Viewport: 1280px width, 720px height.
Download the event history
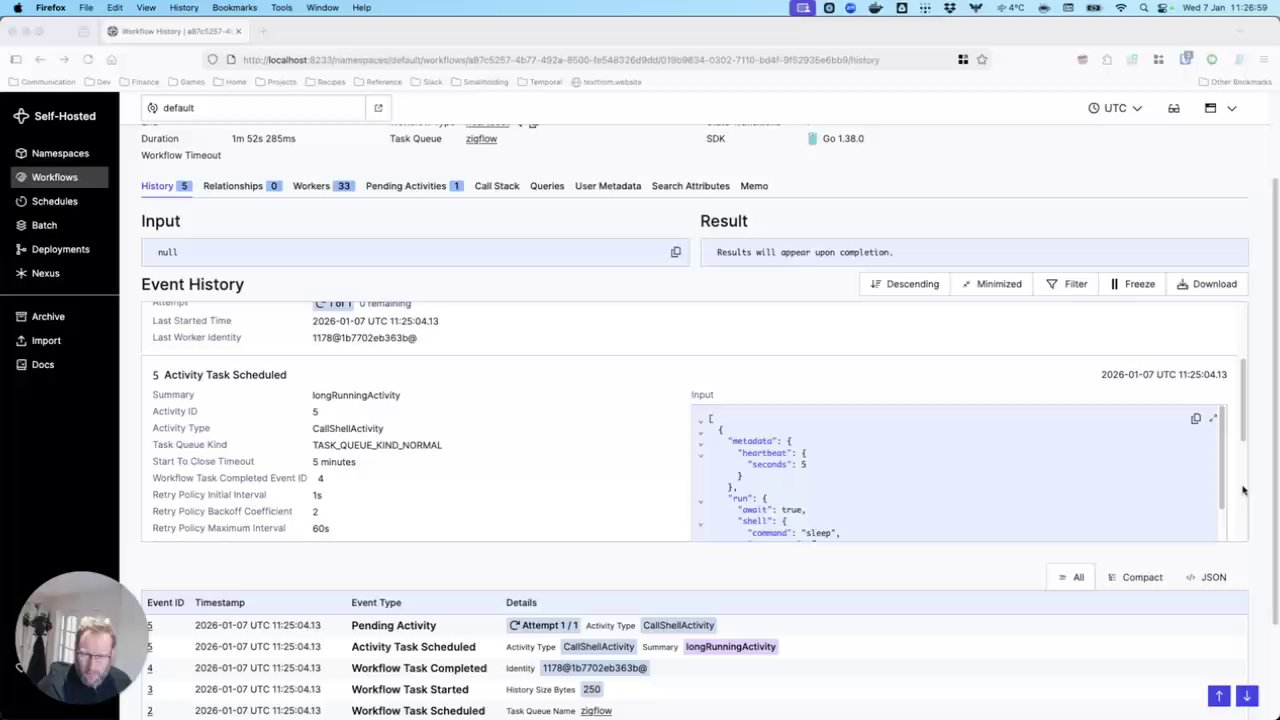pos(1207,284)
